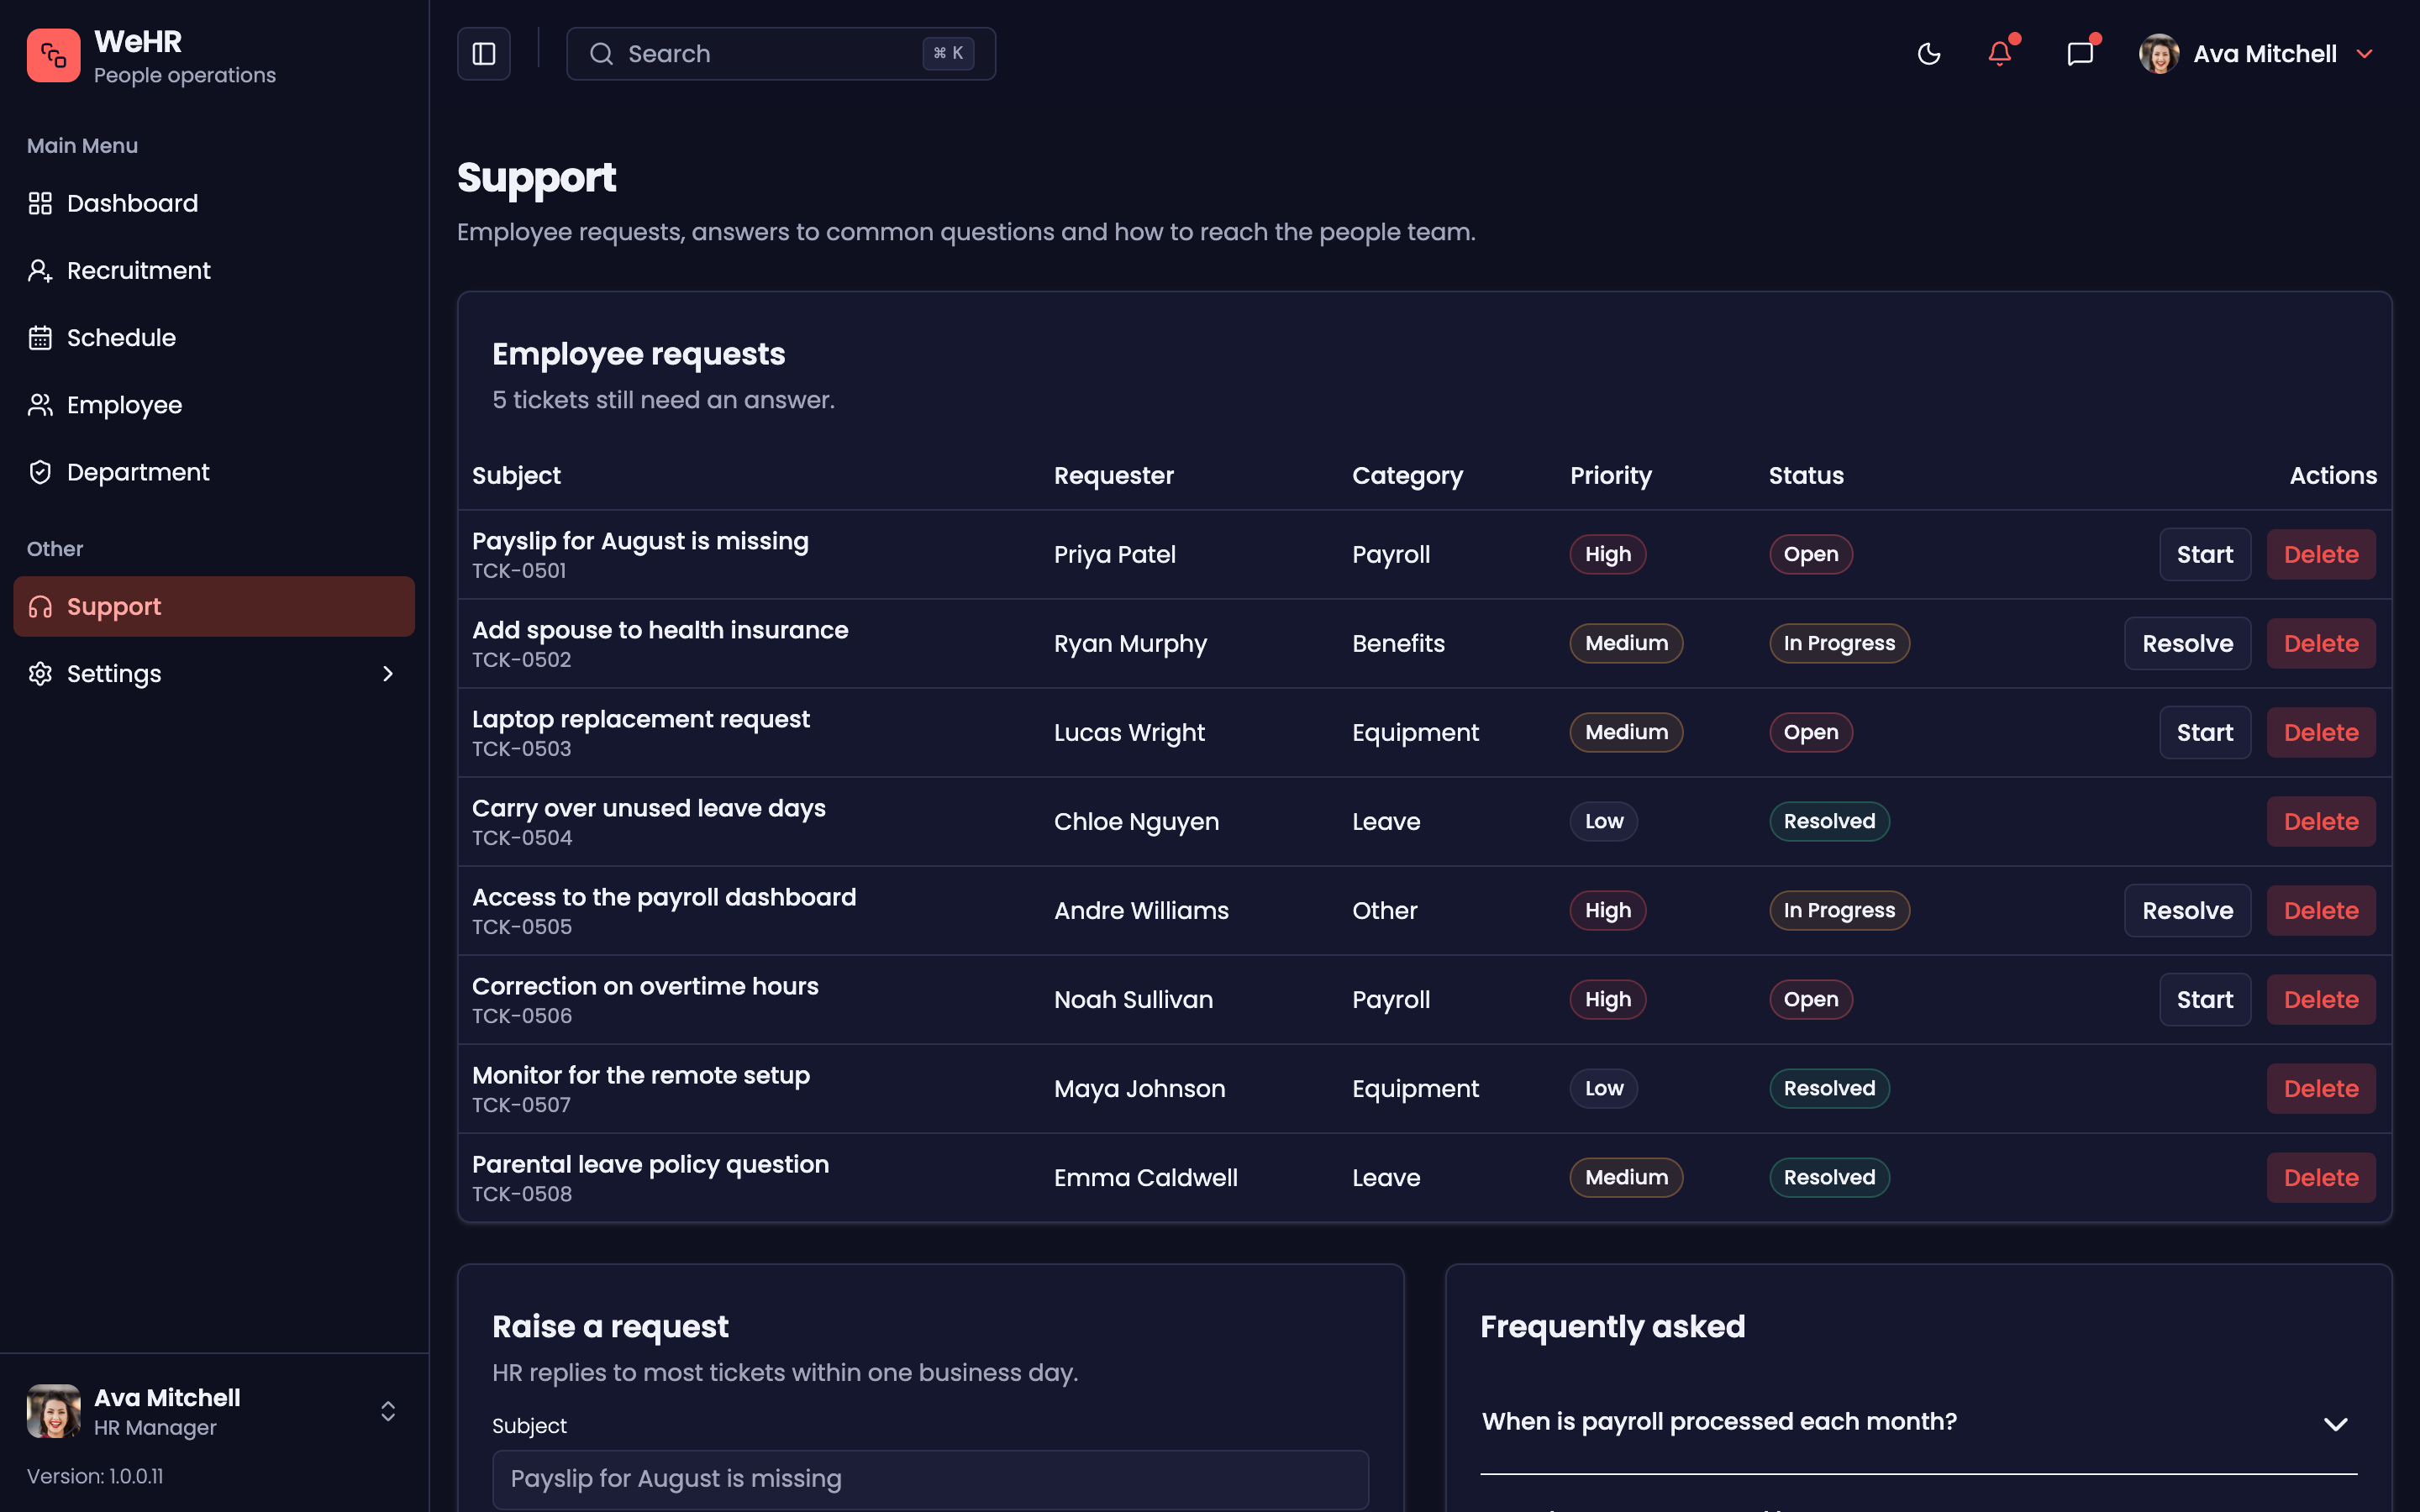Delete the Carry over unused leave days ticket

click(2321, 822)
